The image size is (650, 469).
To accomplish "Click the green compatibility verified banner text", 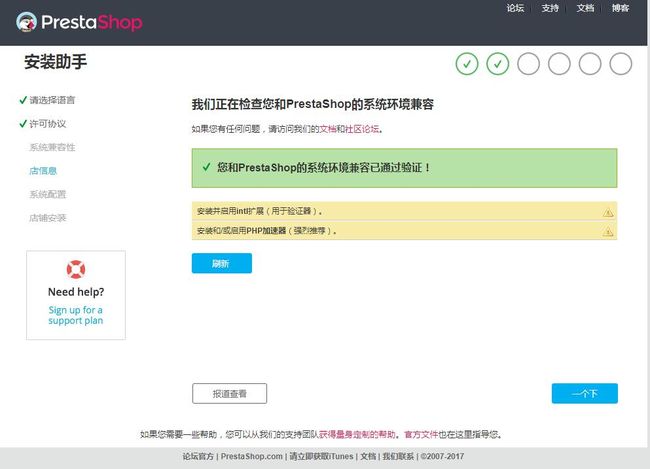I will [x=324, y=168].
